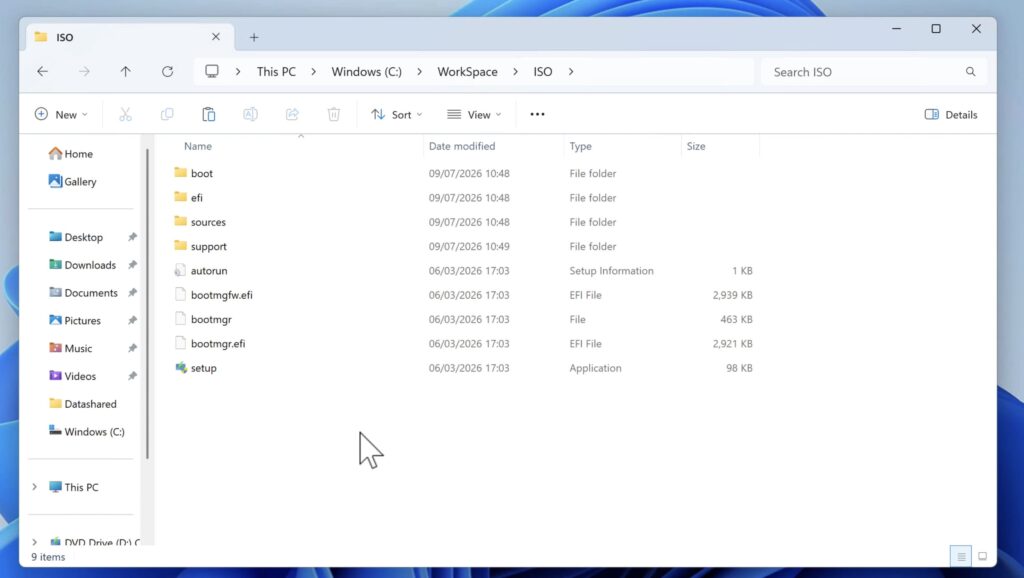
Task: Open Gallery in the sidebar
Action: pos(72,182)
